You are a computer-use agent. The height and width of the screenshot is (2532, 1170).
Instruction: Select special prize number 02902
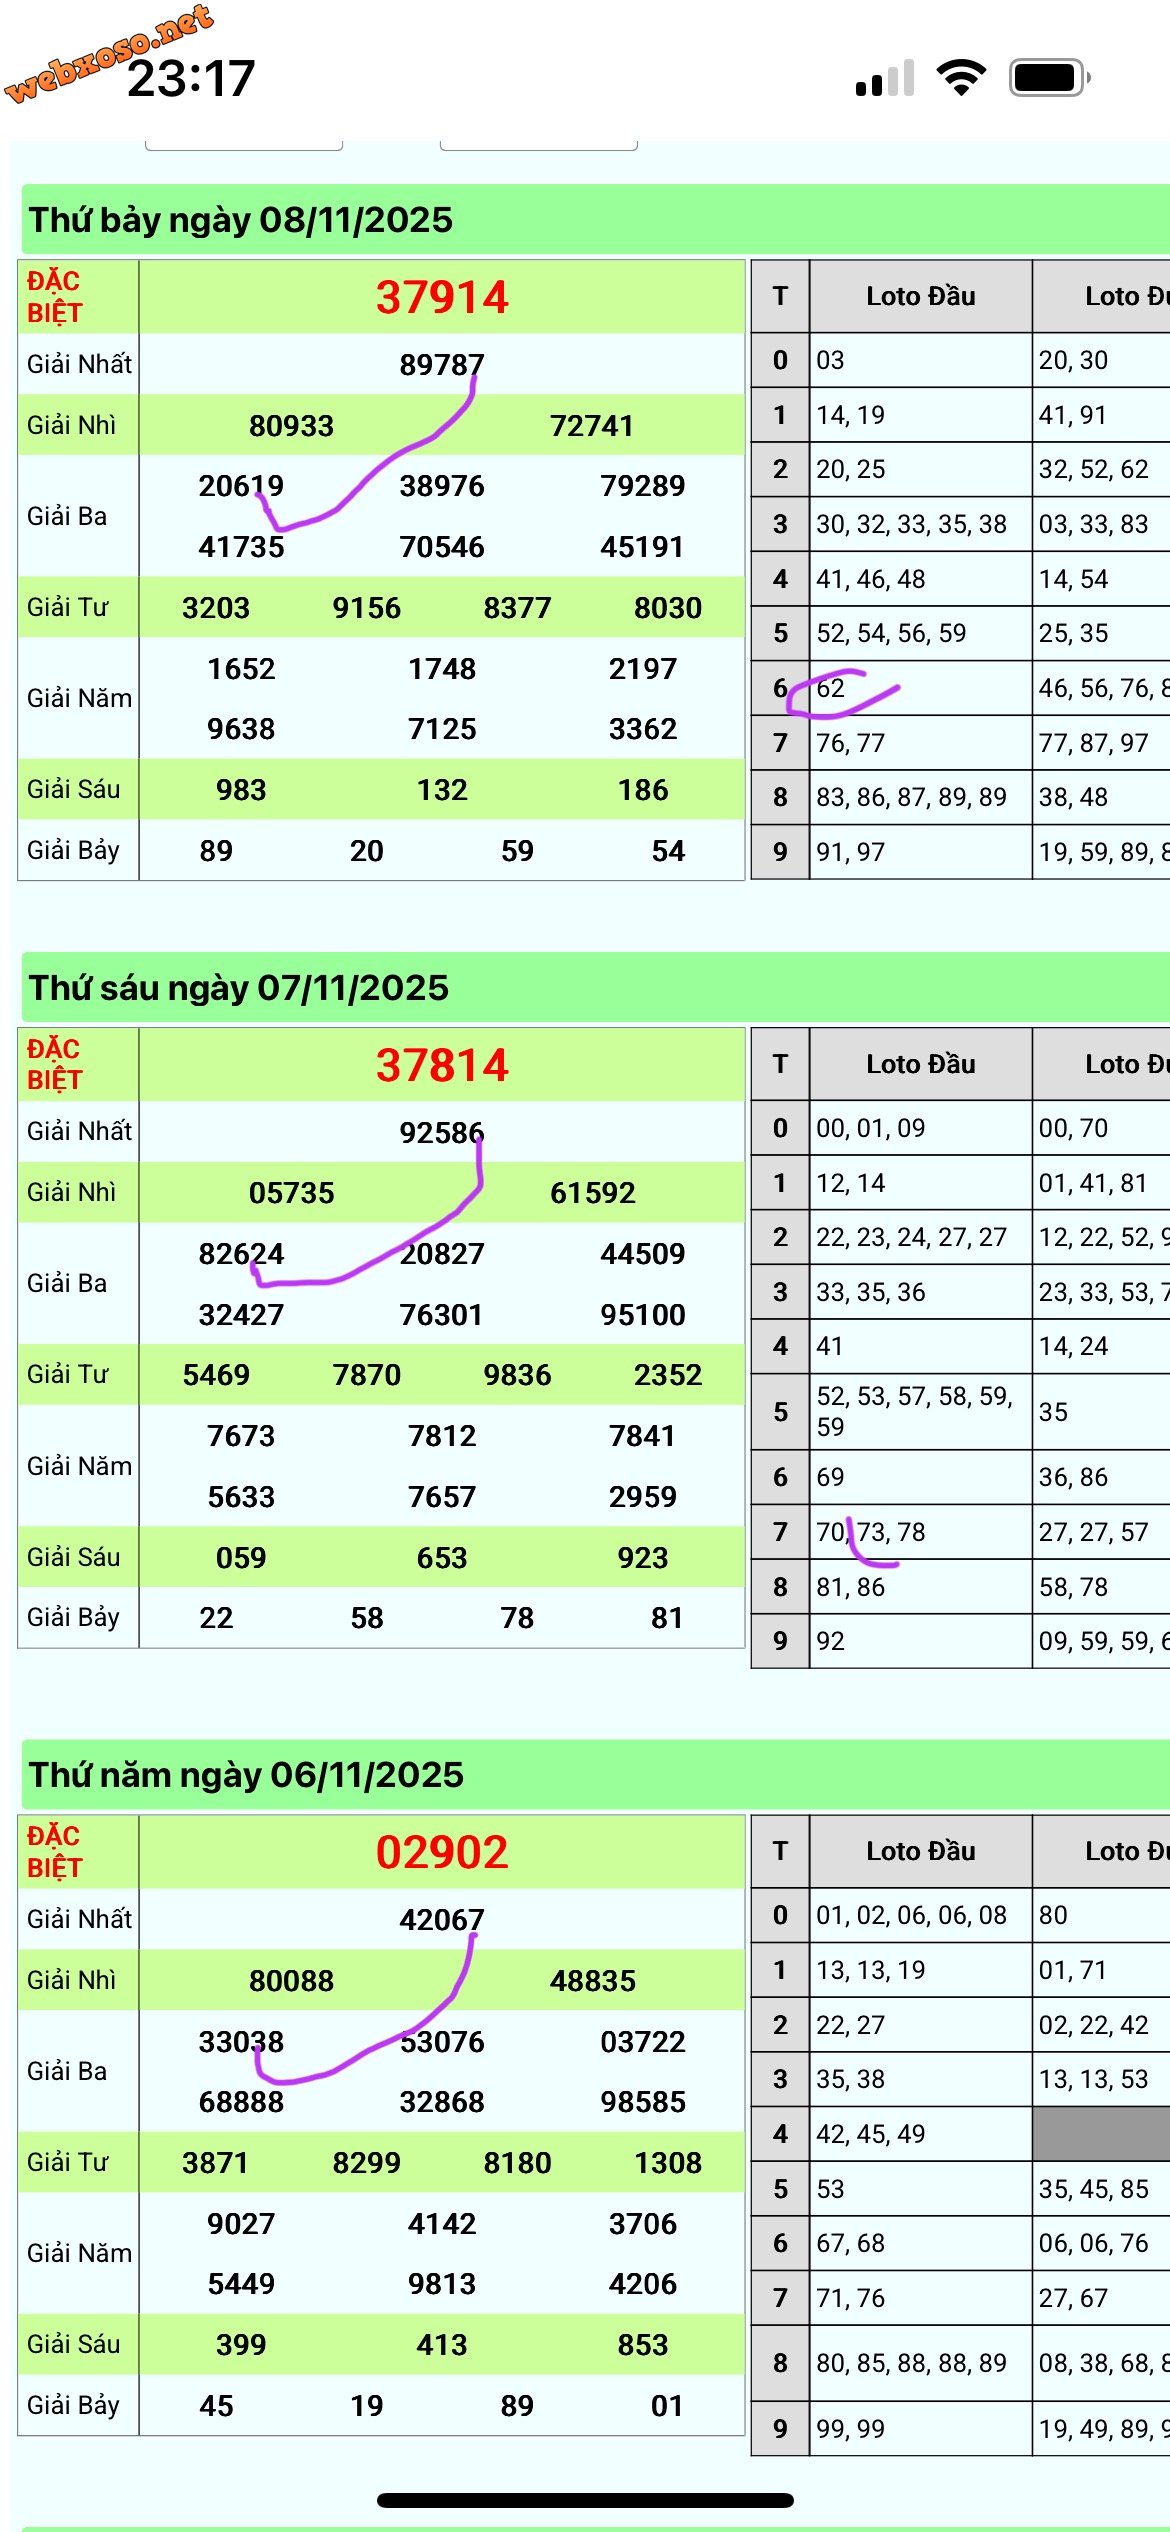click(x=442, y=1852)
